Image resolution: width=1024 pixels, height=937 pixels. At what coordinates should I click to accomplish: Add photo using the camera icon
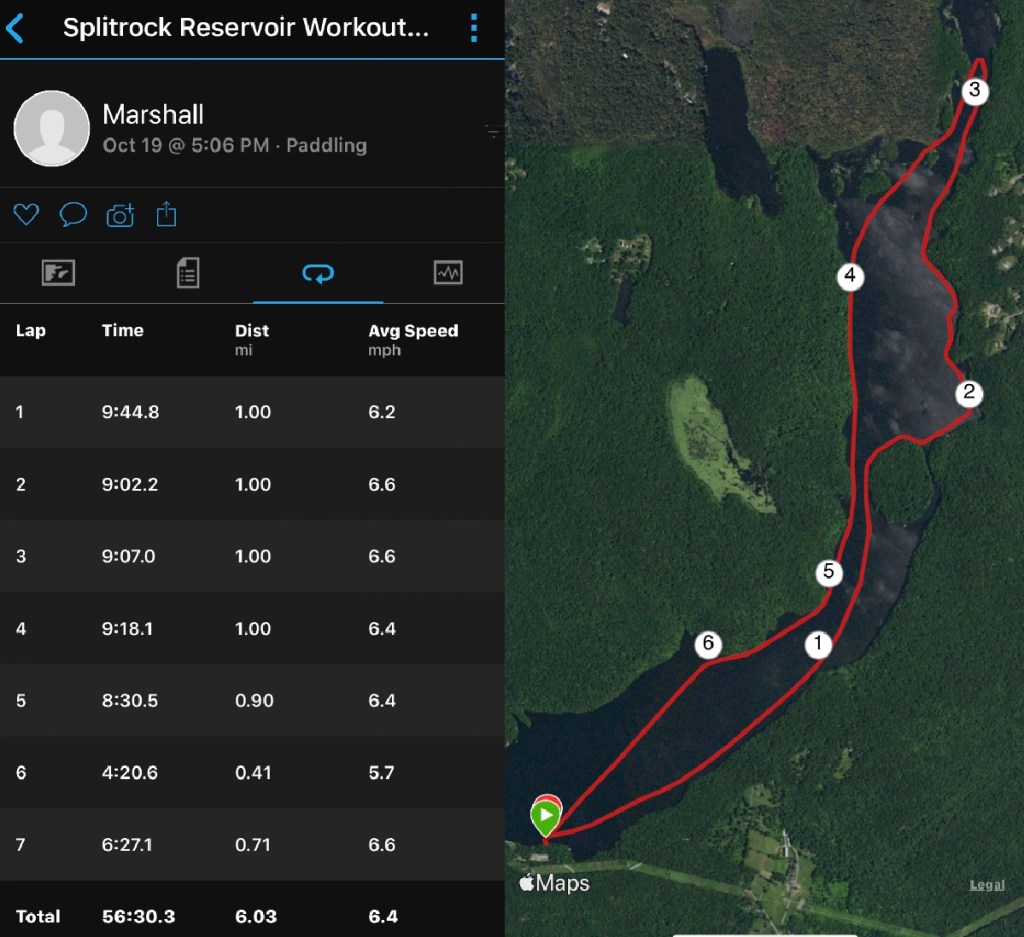(x=120, y=214)
